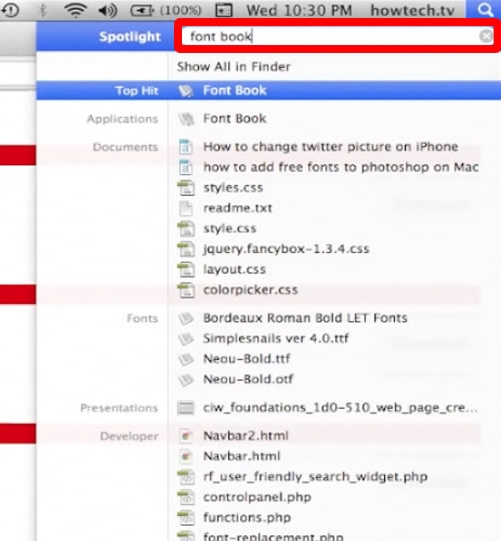Open rf_user_friendly_search_widget.php result

coord(315,476)
